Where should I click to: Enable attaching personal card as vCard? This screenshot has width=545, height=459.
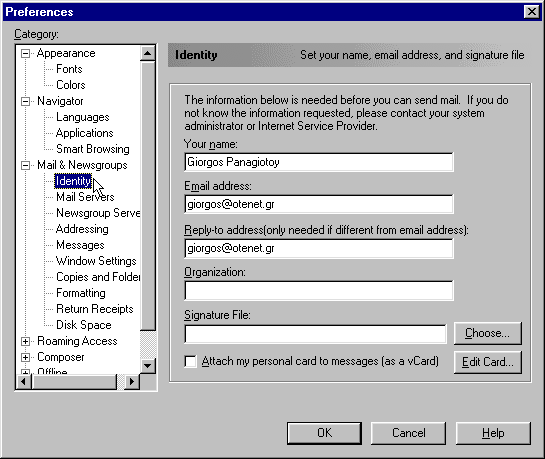[190, 361]
